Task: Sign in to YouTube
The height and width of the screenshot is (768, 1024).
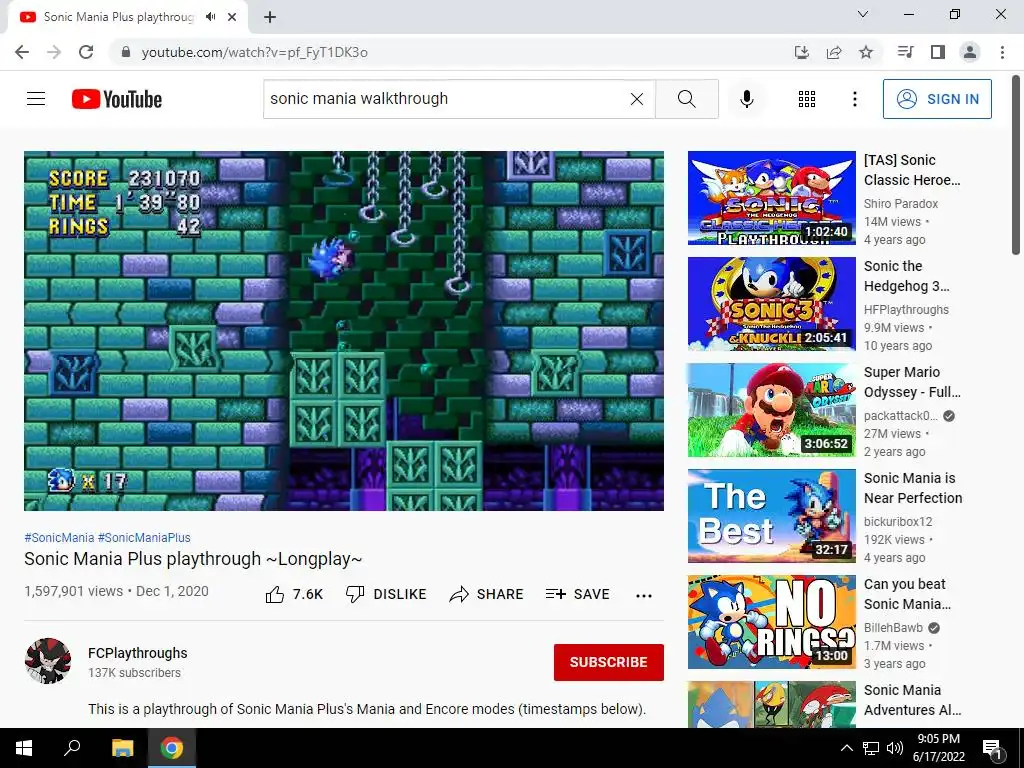Action: point(936,99)
